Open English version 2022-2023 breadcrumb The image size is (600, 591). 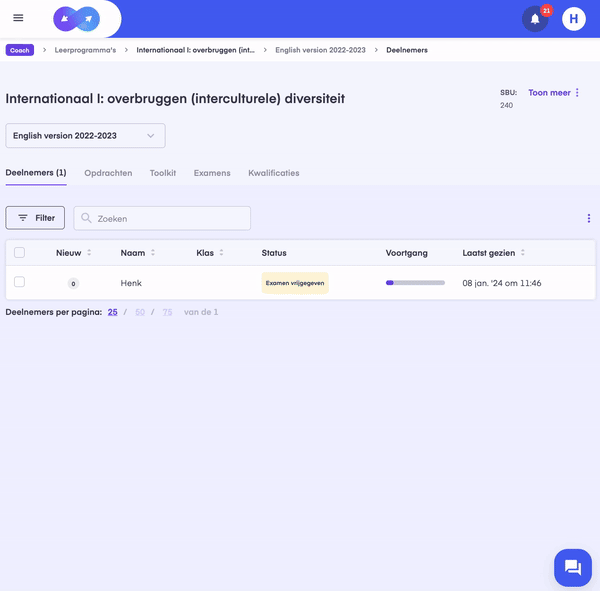pyautogui.click(x=320, y=50)
